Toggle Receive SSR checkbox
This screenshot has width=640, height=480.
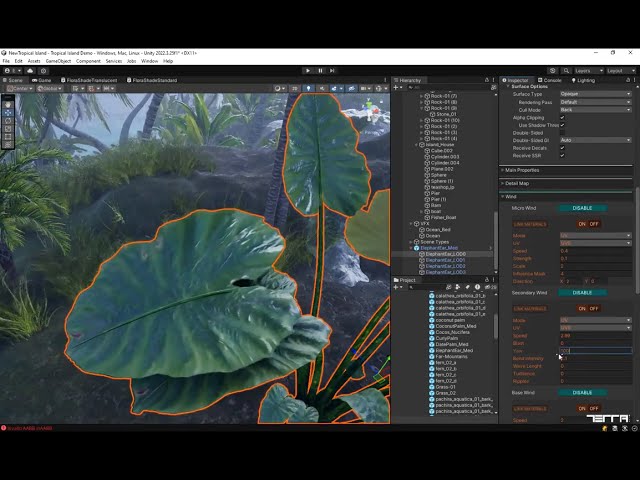562,156
